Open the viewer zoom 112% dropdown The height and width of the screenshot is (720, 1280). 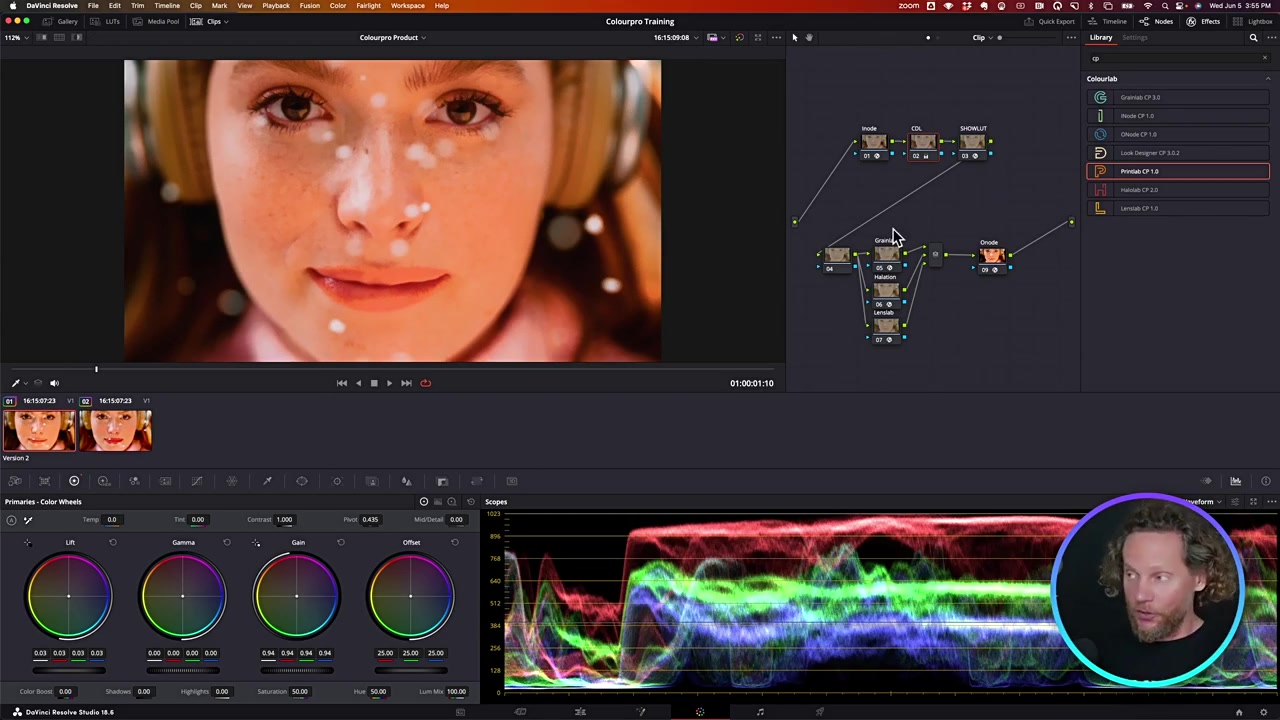[14, 38]
